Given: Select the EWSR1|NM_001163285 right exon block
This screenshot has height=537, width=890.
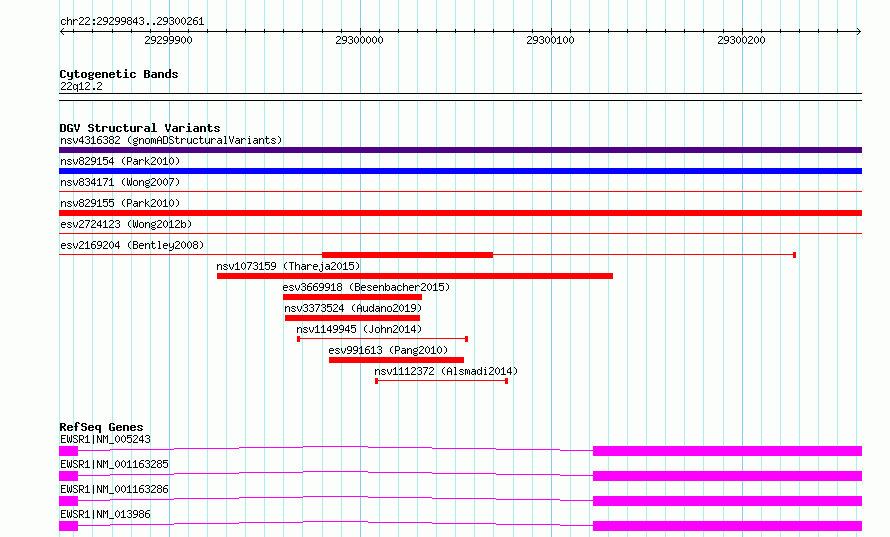Looking at the screenshot, I should (728, 476).
